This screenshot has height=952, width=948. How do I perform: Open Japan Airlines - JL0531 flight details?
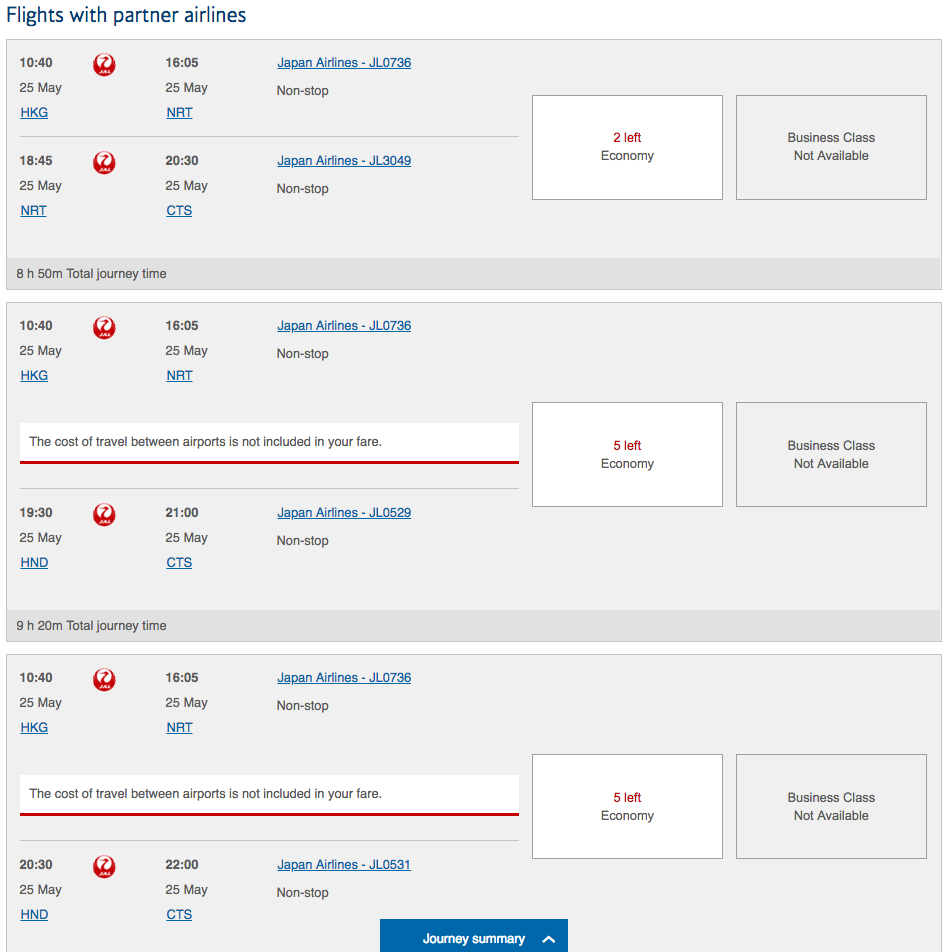coord(344,865)
